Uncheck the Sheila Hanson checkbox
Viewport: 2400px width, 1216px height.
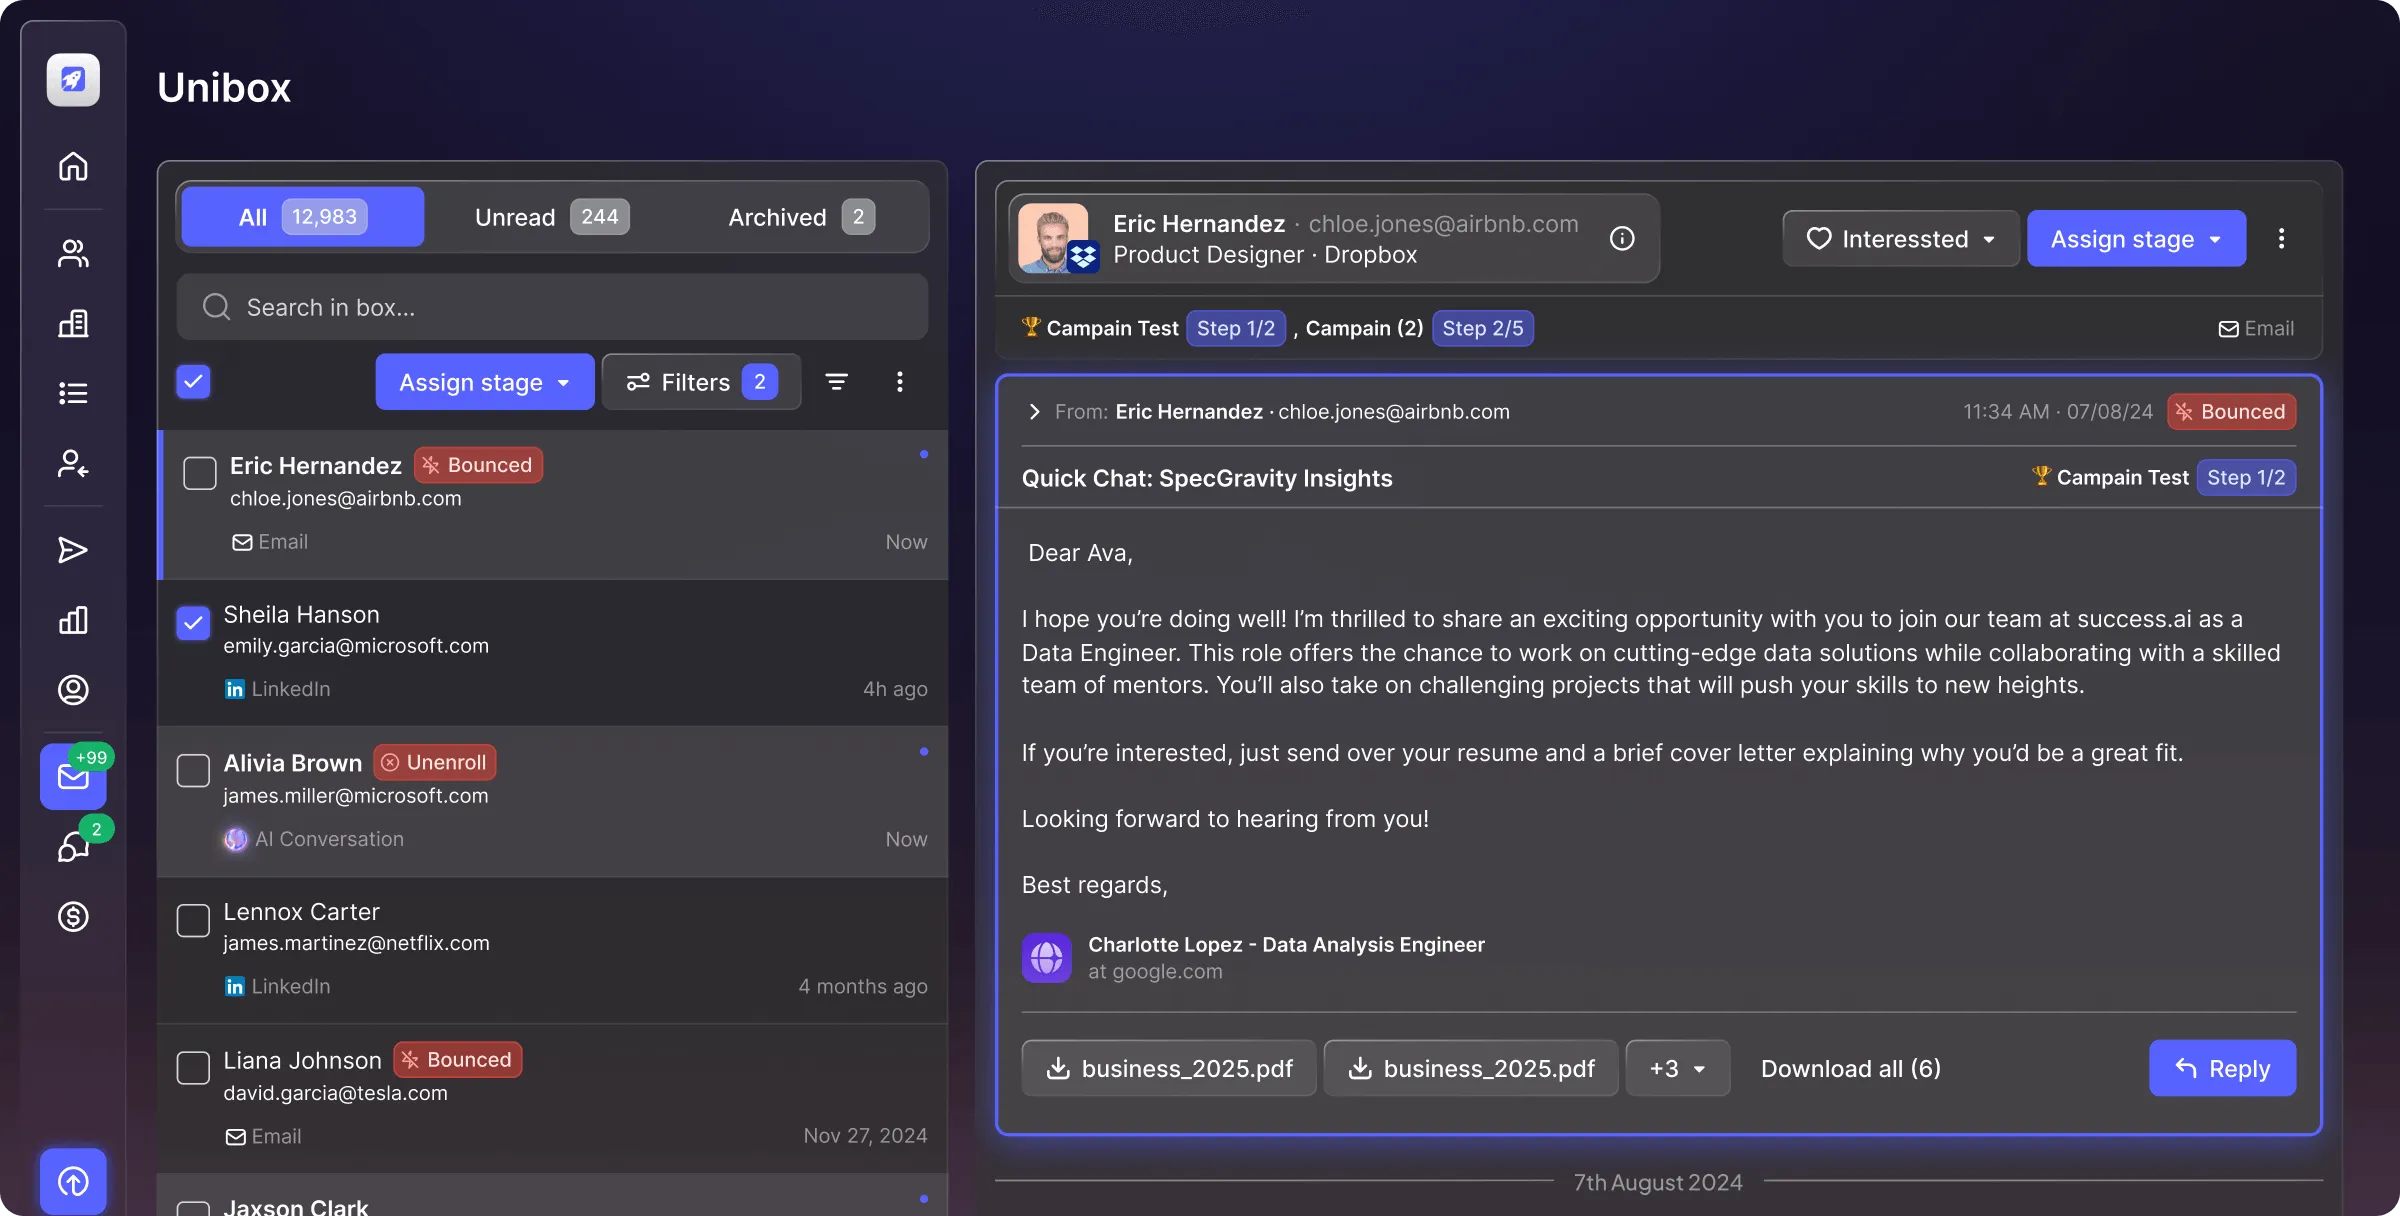(x=193, y=622)
